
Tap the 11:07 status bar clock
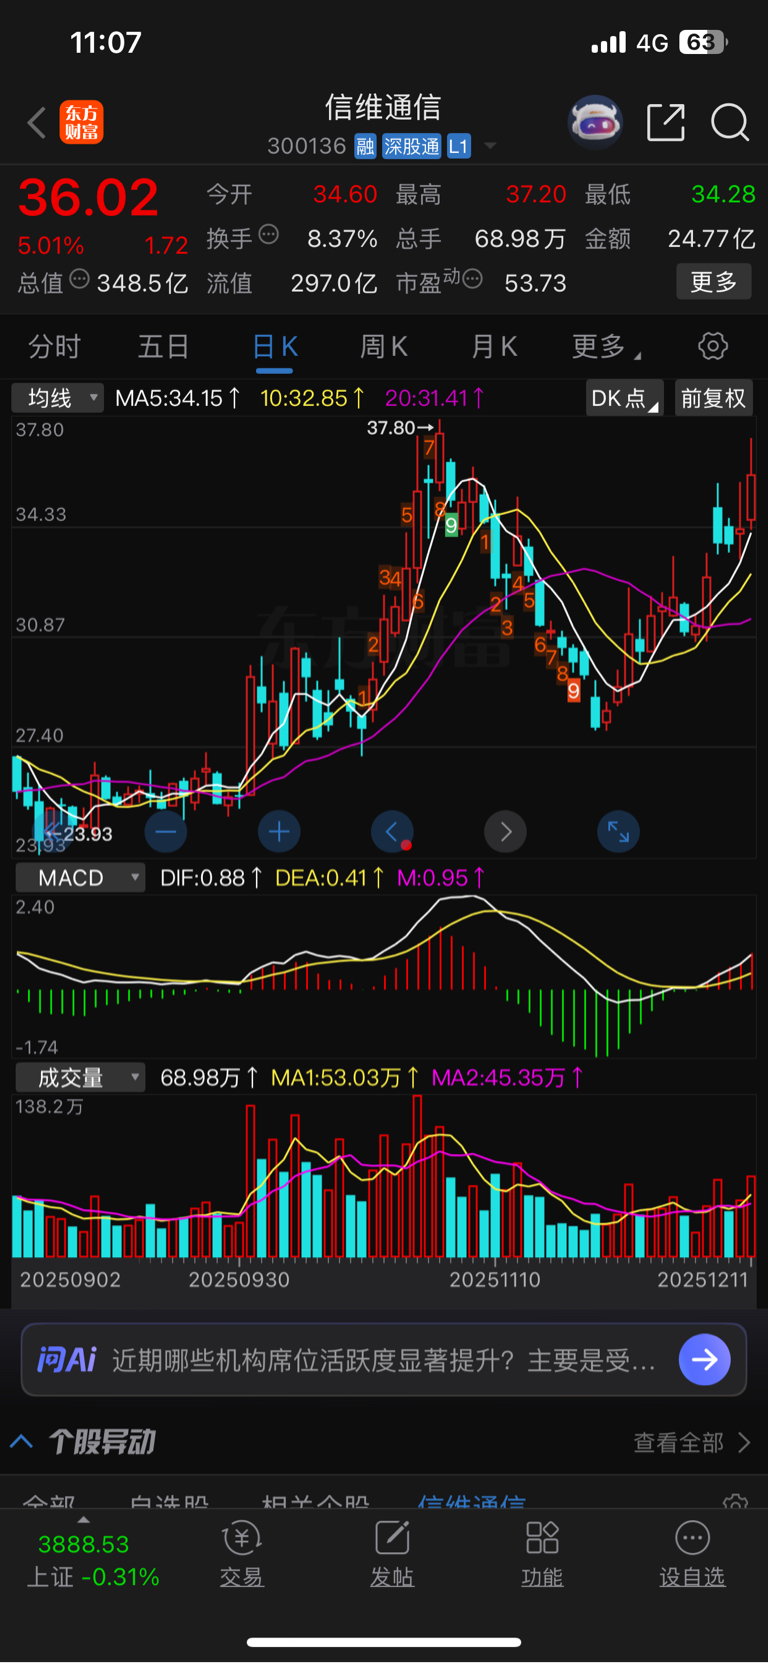click(106, 42)
